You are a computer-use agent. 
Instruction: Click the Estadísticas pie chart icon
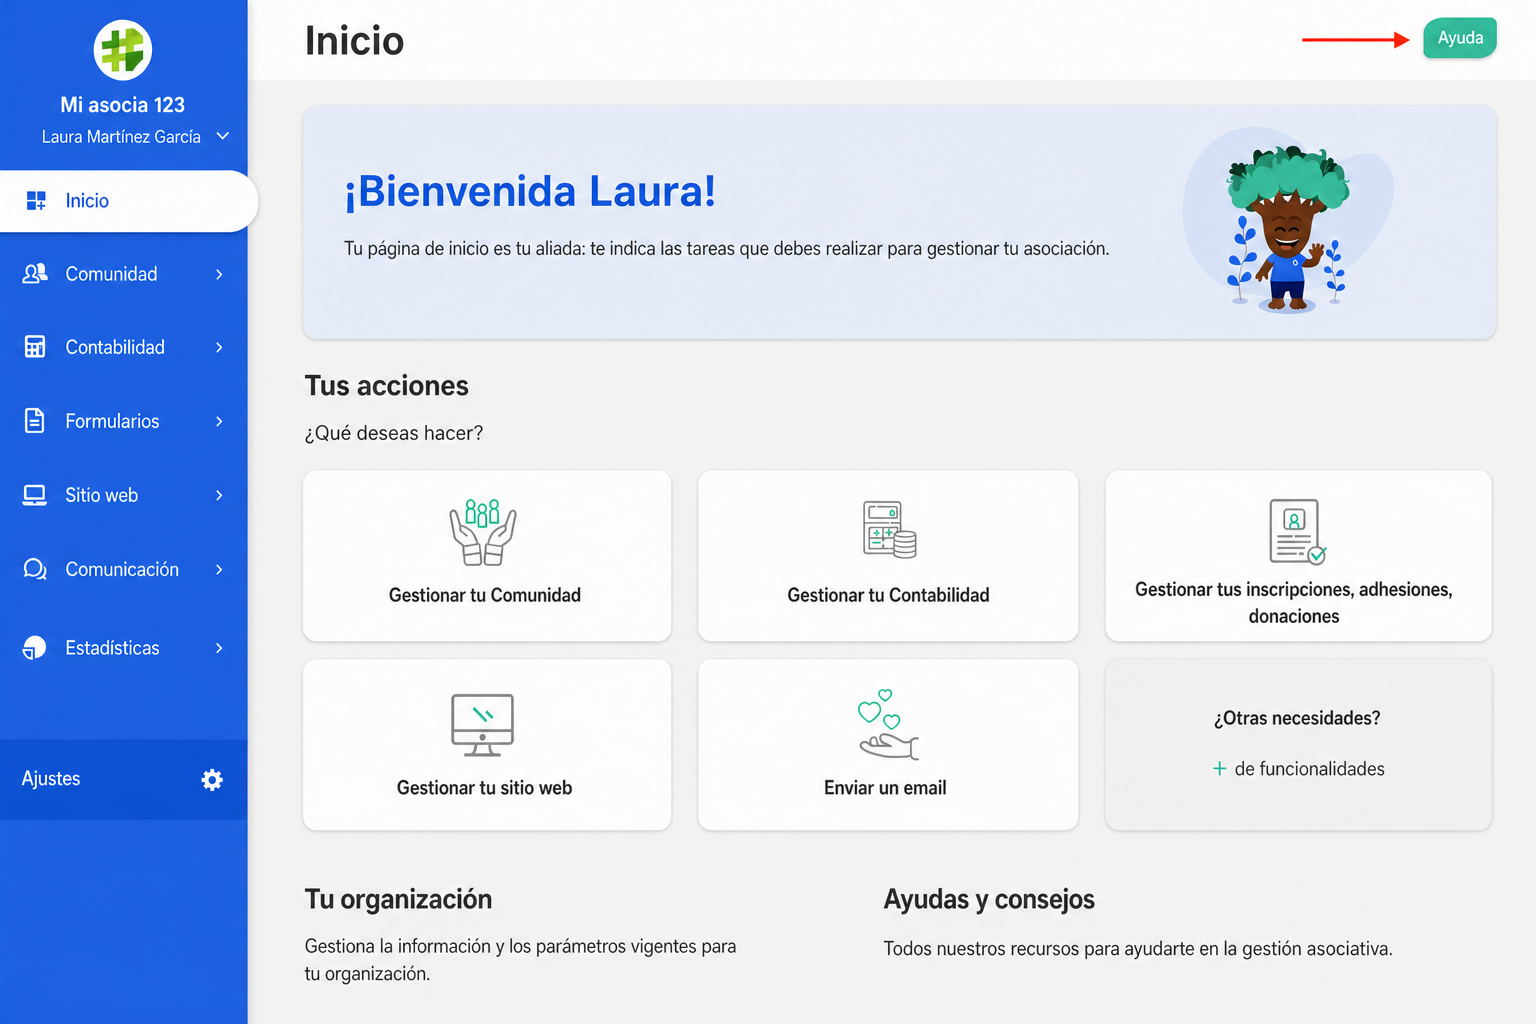pos(35,648)
